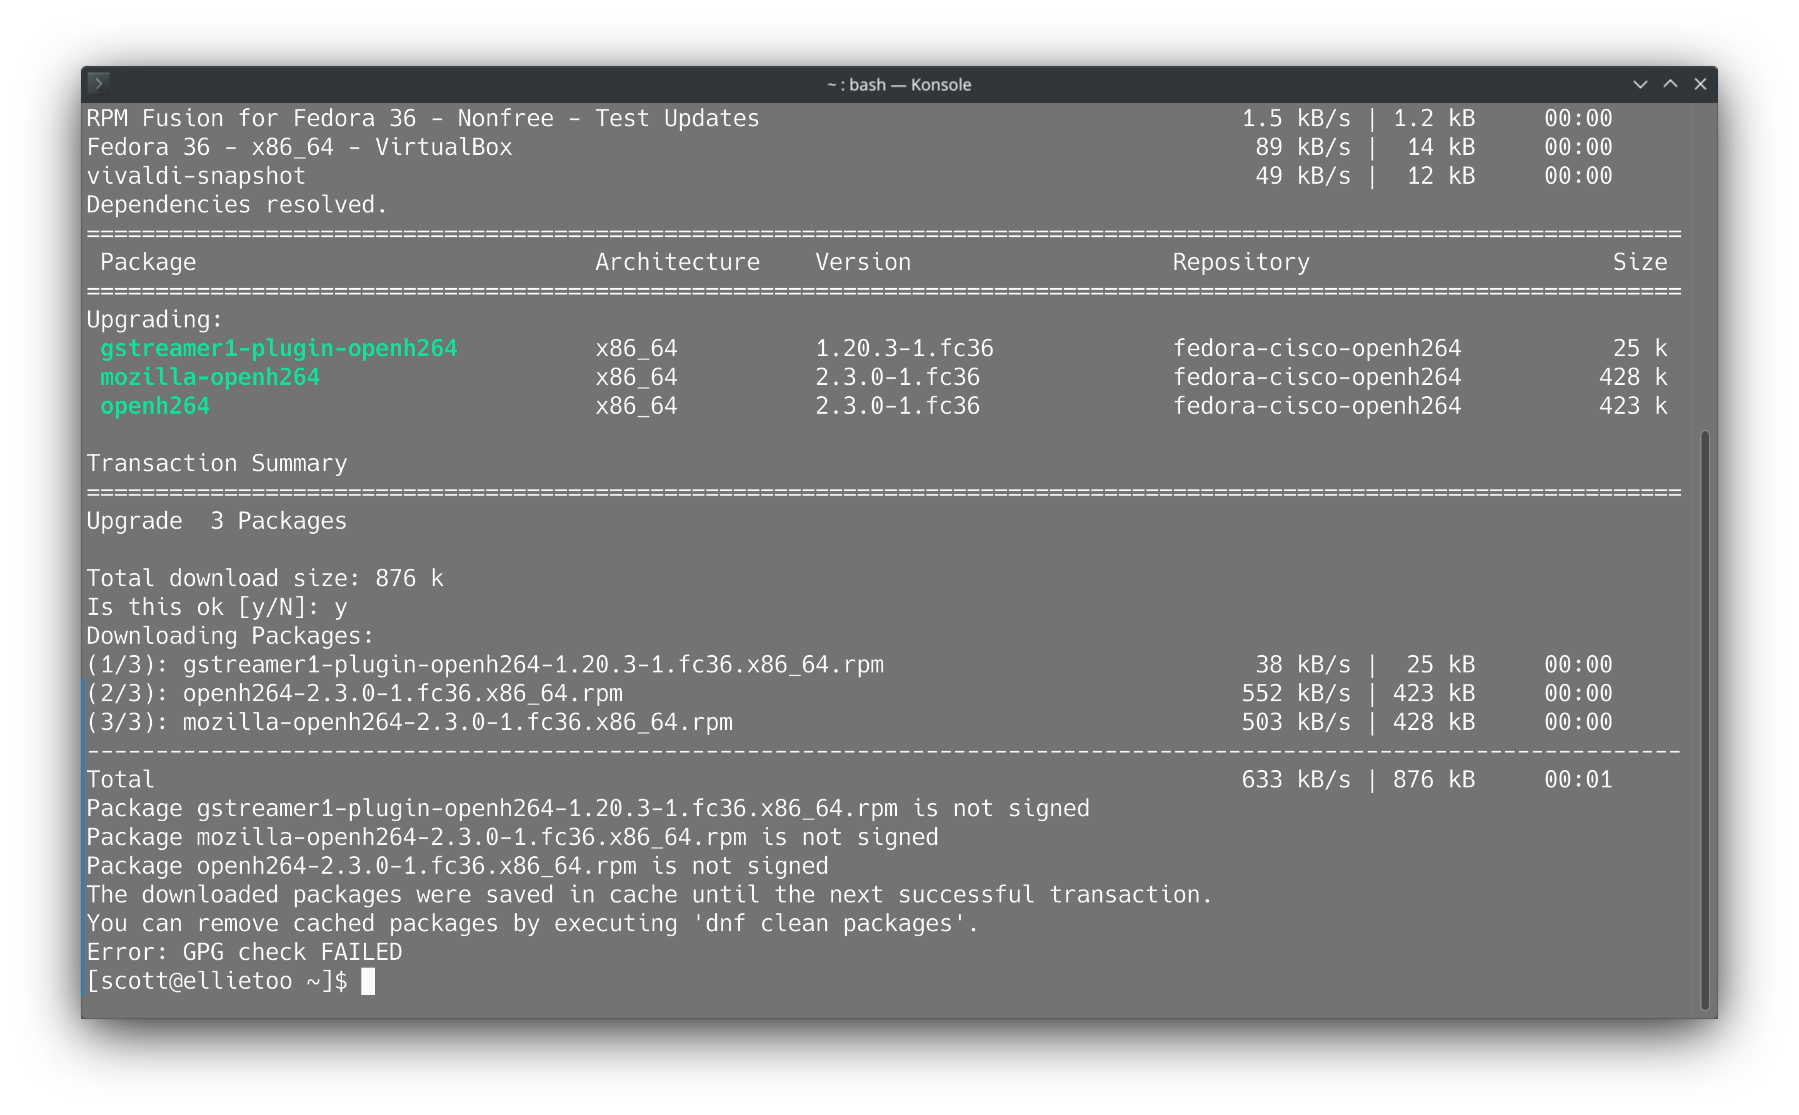Click version '1.20.3-1.fc36' in the table
The width and height of the screenshot is (1799, 1115).
tap(905, 348)
